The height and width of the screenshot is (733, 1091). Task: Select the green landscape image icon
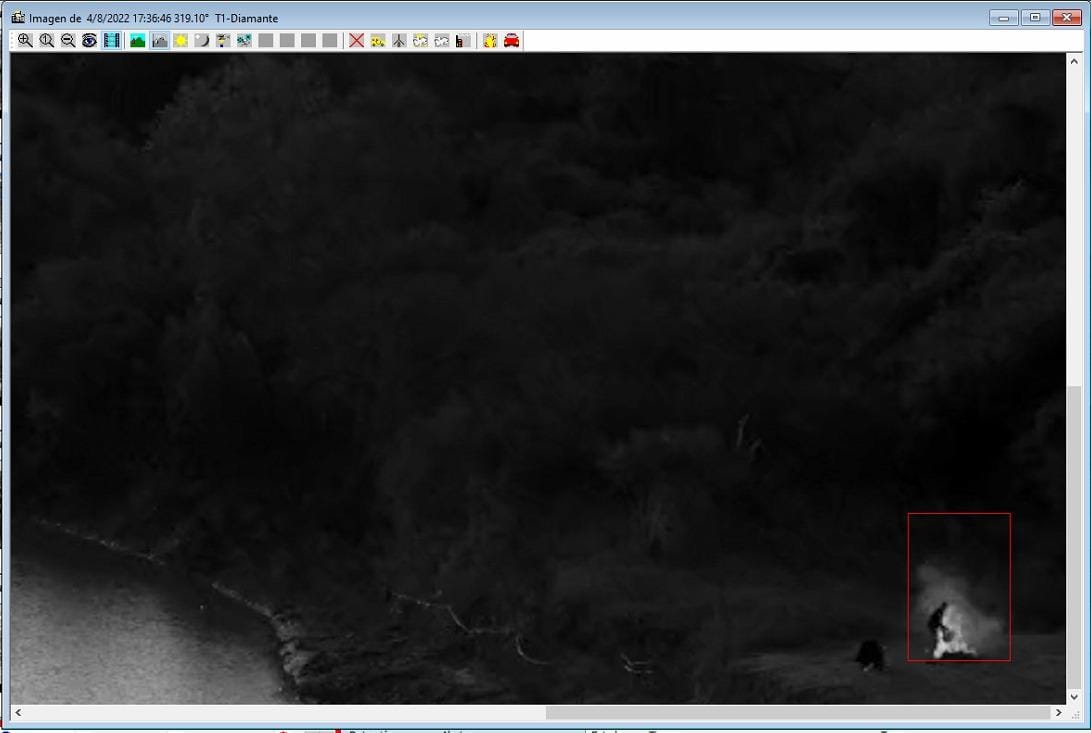[138, 41]
